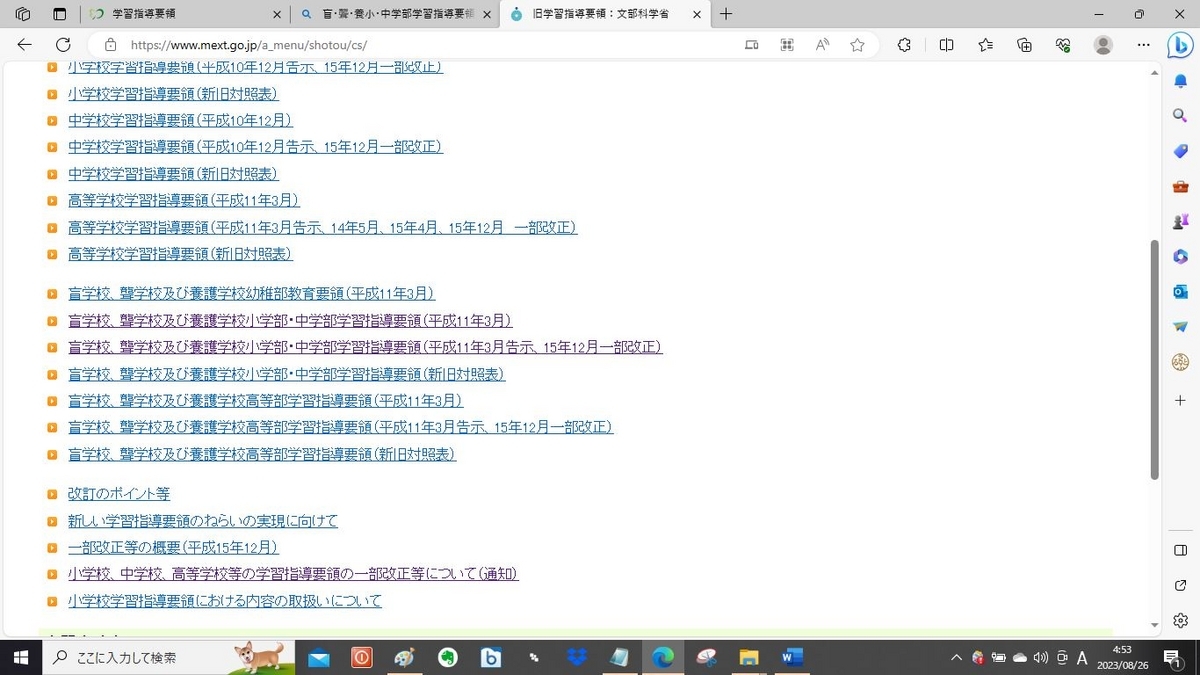Open Bing Copilot sidebar button
The height and width of the screenshot is (675, 1200).
[1180, 46]
